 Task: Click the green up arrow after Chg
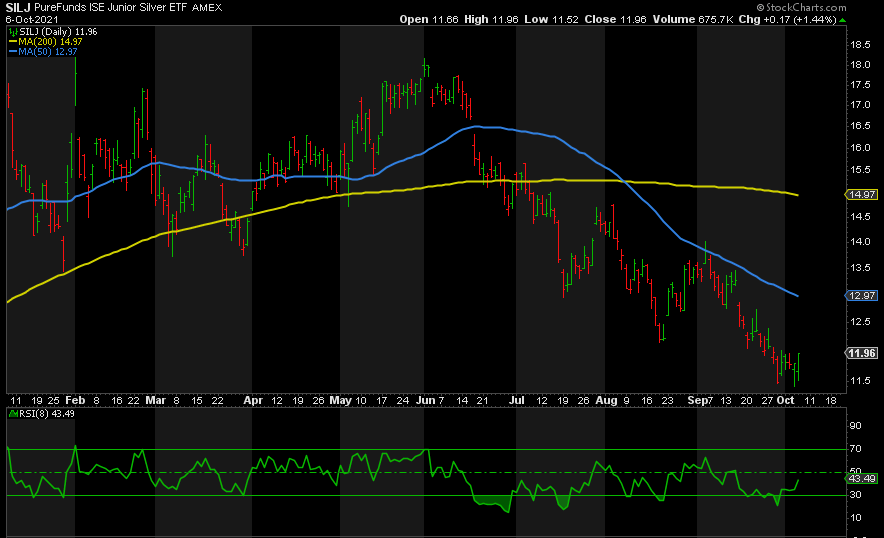pyautogui.click(x=842, y=20)
